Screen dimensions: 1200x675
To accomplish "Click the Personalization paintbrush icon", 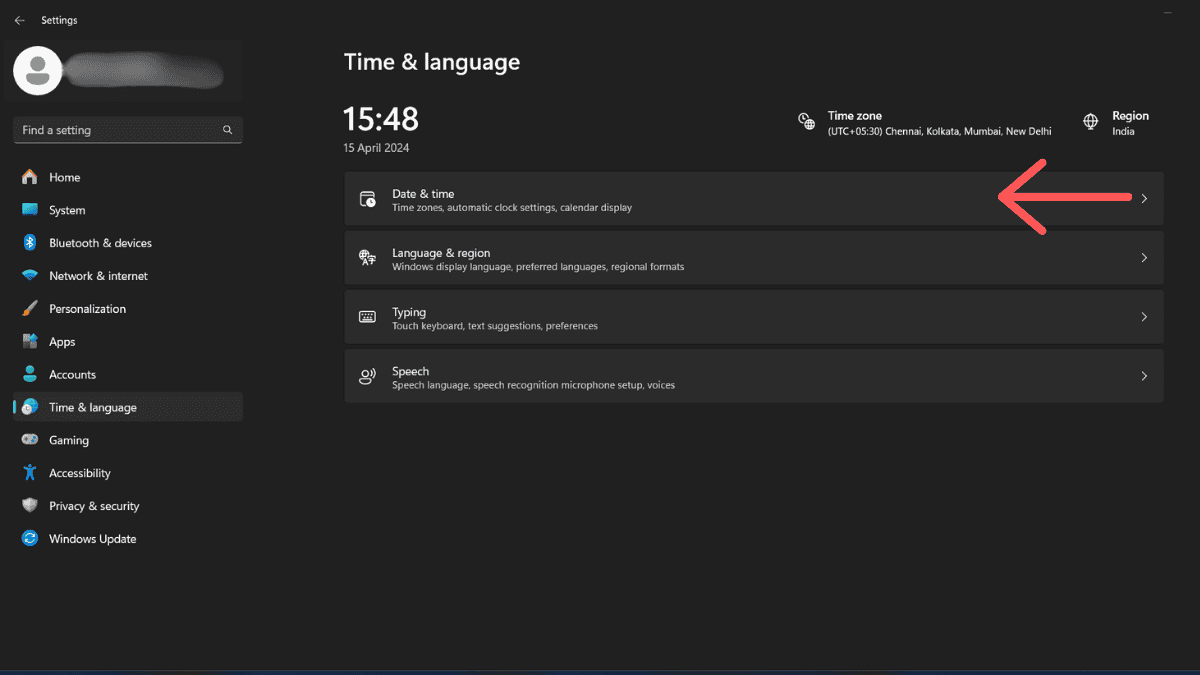I will 30,309.
